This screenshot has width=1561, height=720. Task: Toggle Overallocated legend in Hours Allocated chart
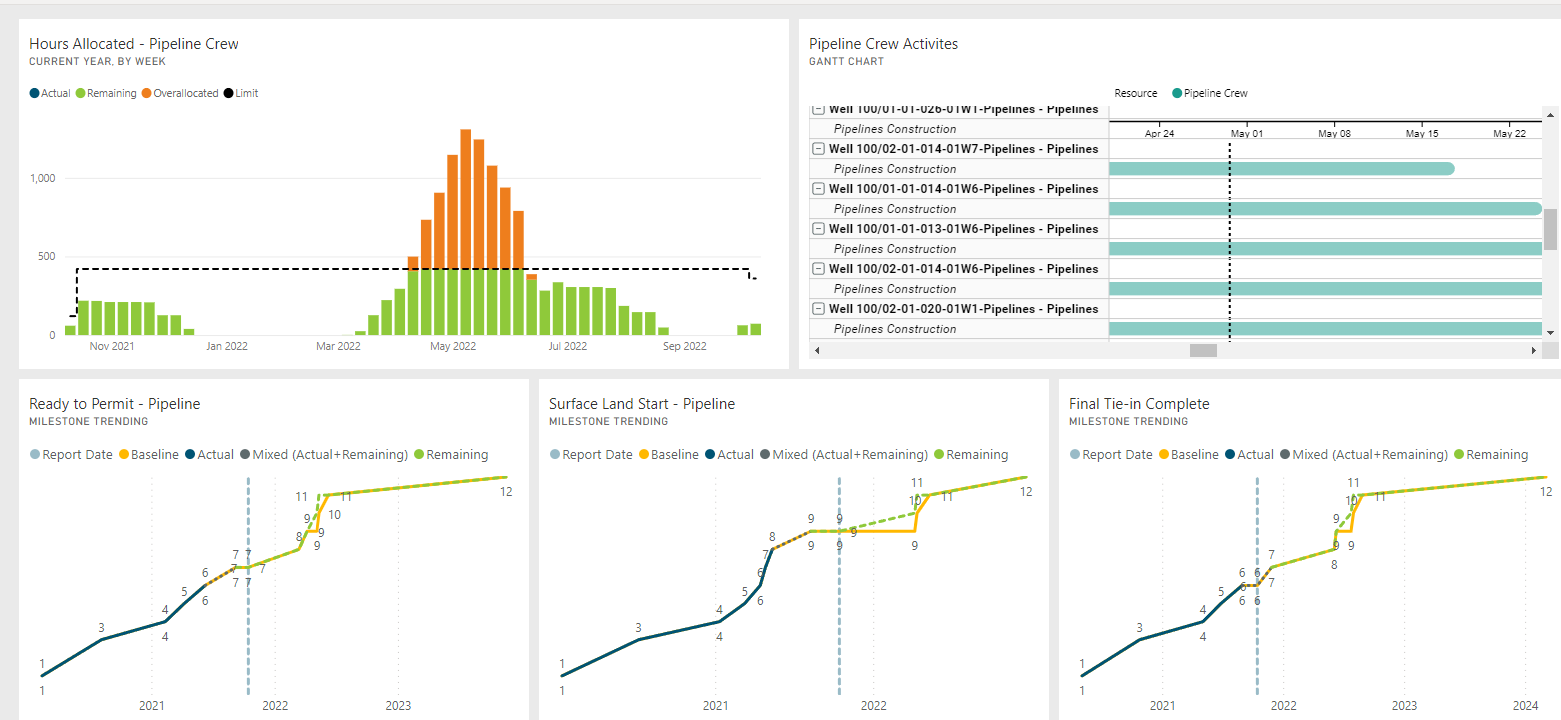(x=180, y=93)
